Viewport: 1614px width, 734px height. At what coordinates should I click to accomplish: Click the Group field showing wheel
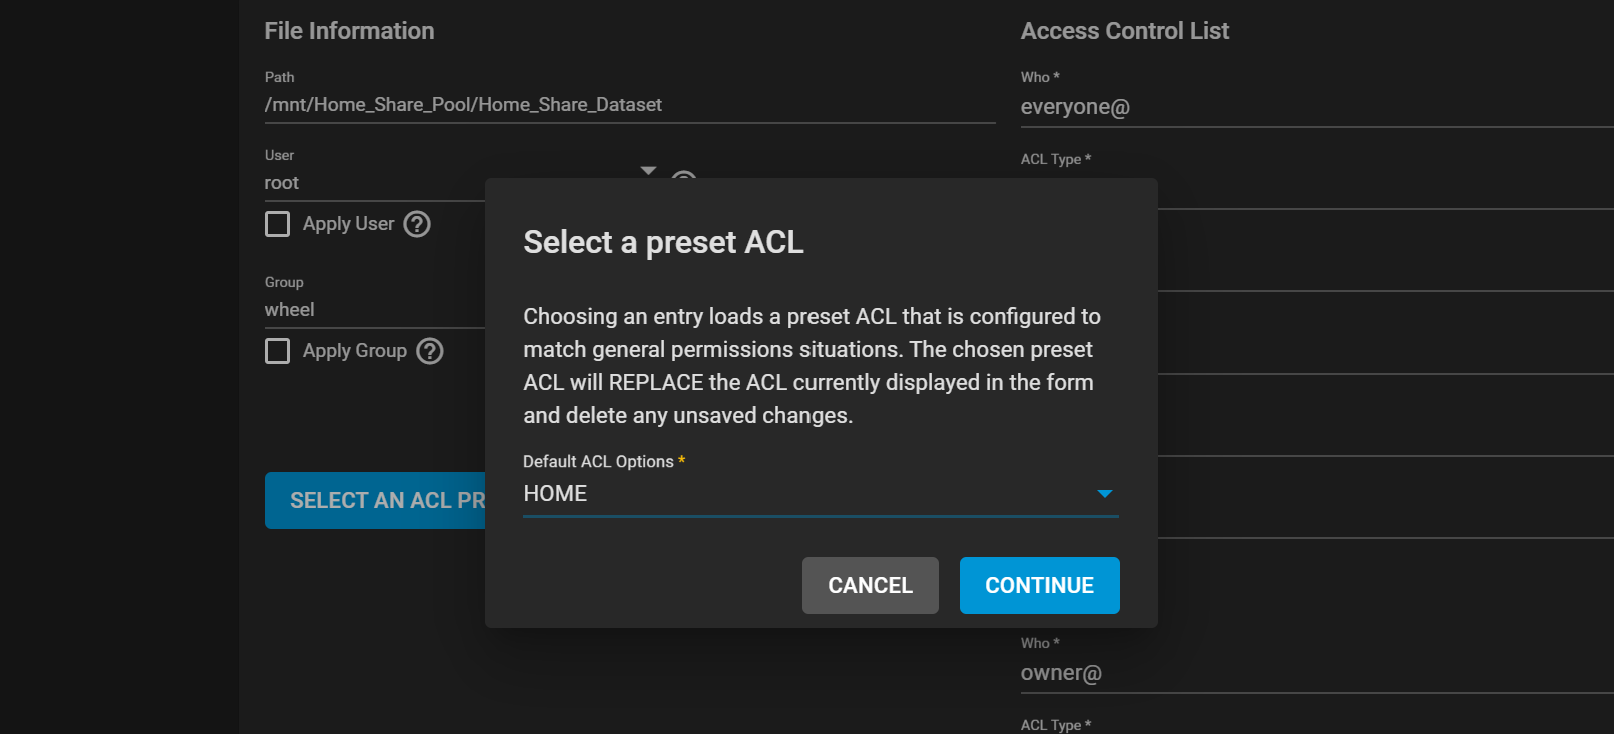[370, 310]
